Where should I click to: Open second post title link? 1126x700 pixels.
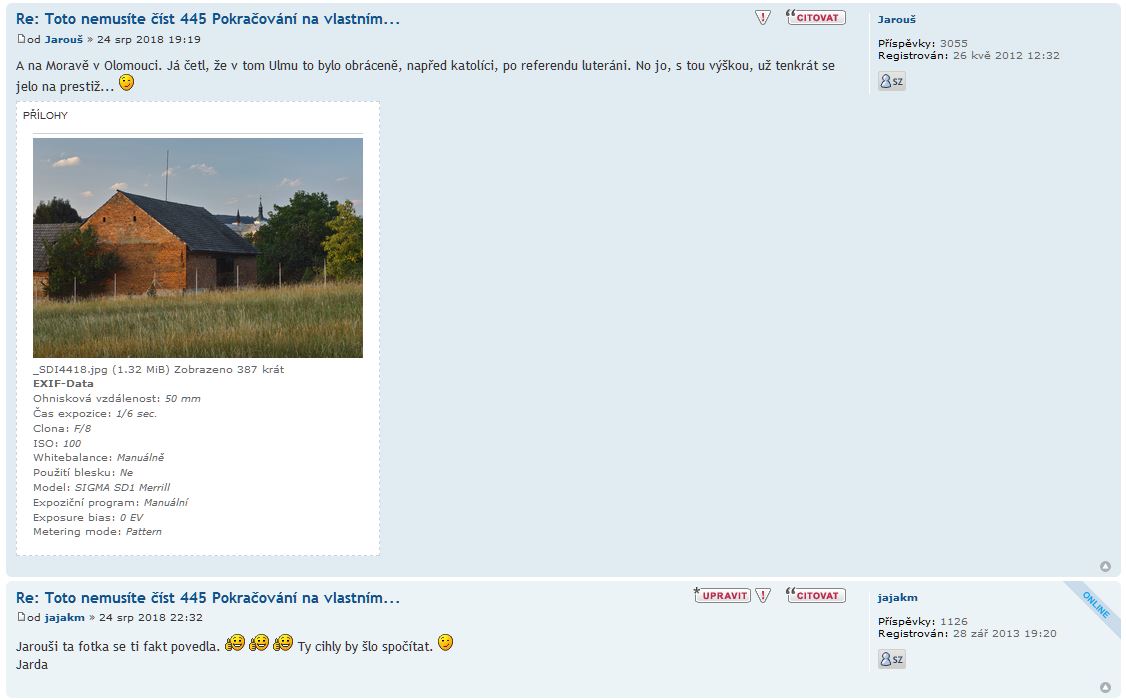pyautogui.click(x=208, y=597)
